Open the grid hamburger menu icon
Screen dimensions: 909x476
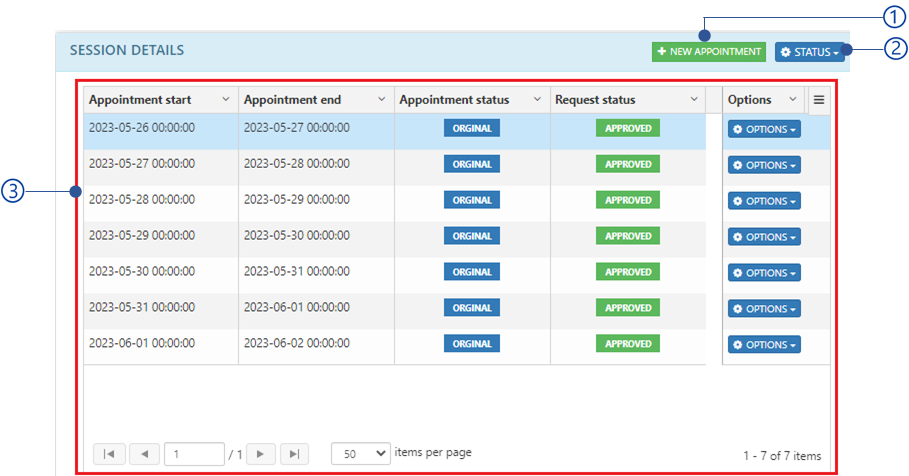[818, 99]
